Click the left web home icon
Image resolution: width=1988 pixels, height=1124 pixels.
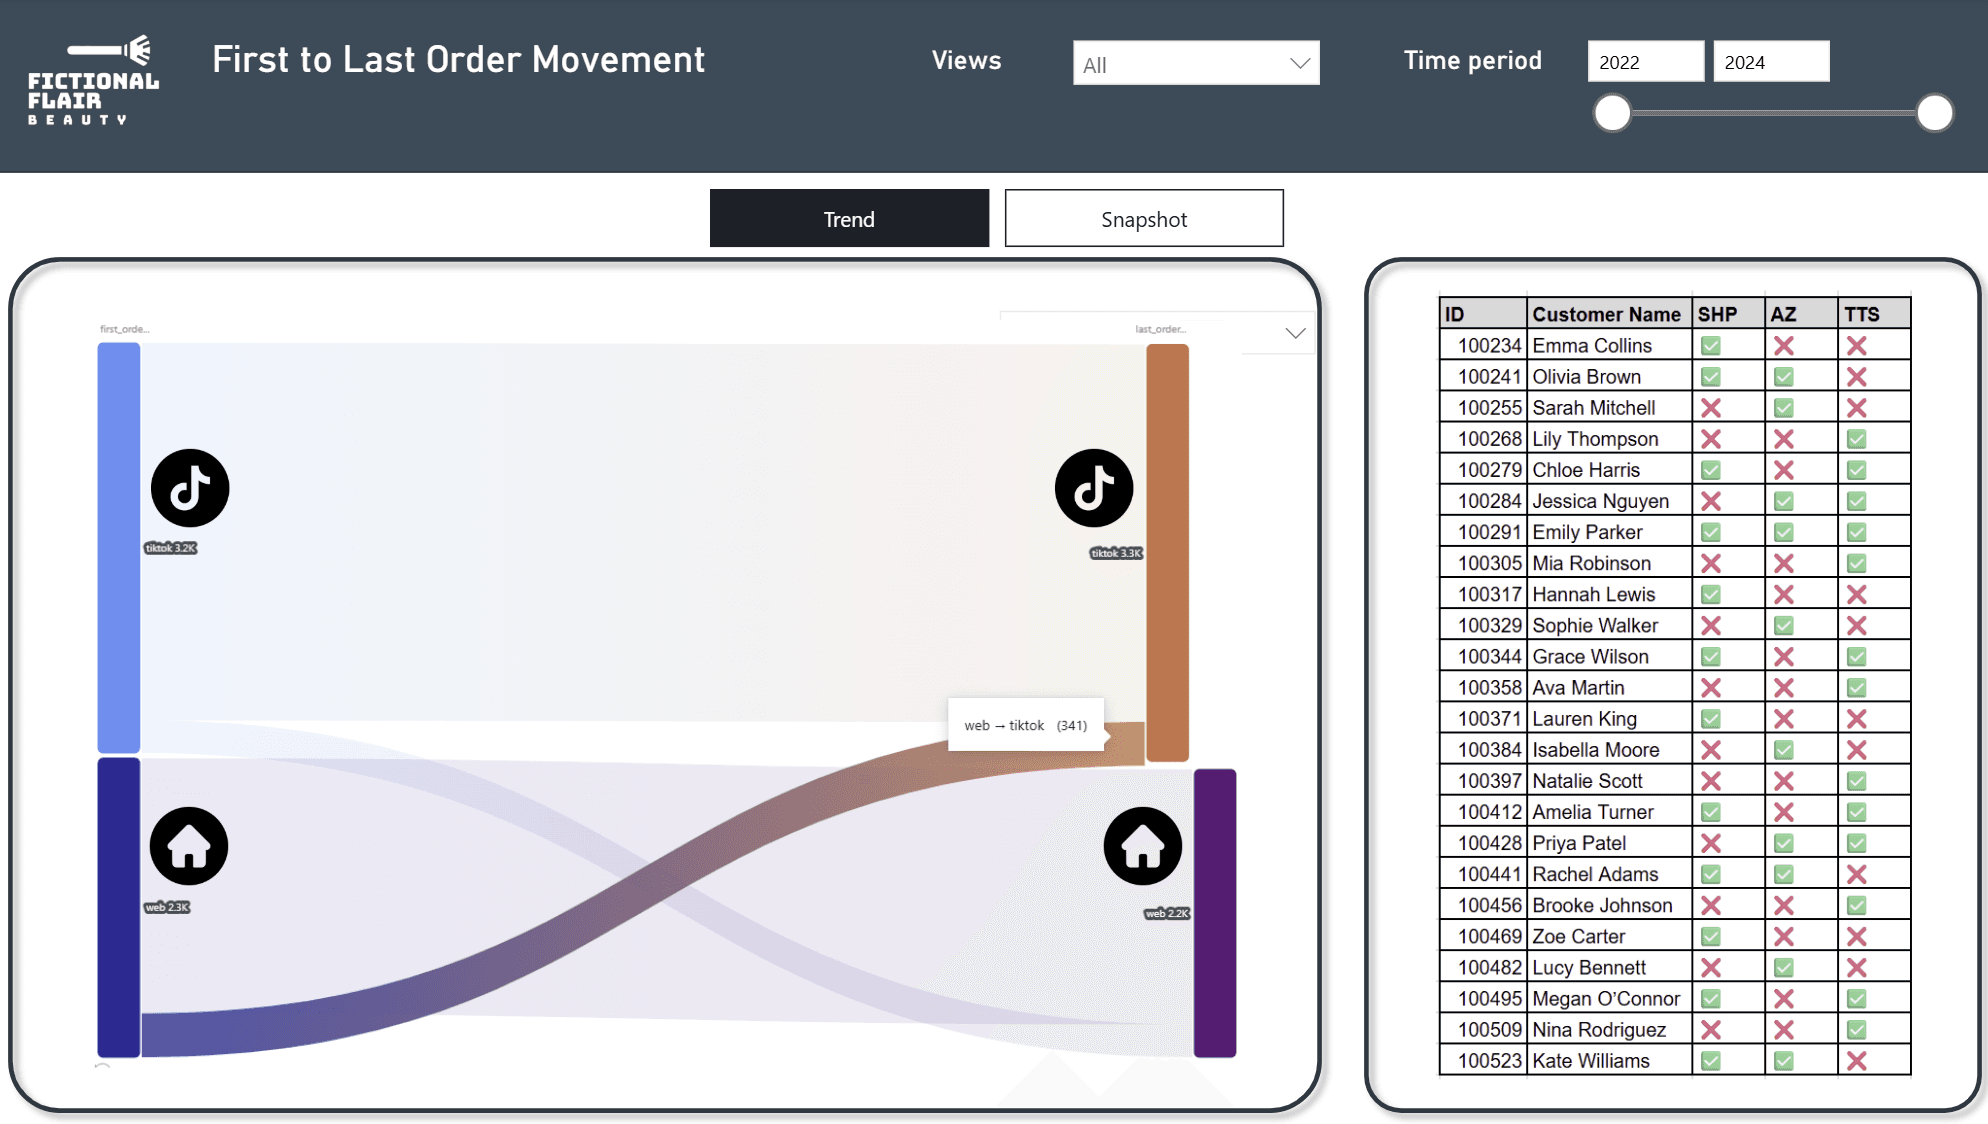(x=189, y=846)
